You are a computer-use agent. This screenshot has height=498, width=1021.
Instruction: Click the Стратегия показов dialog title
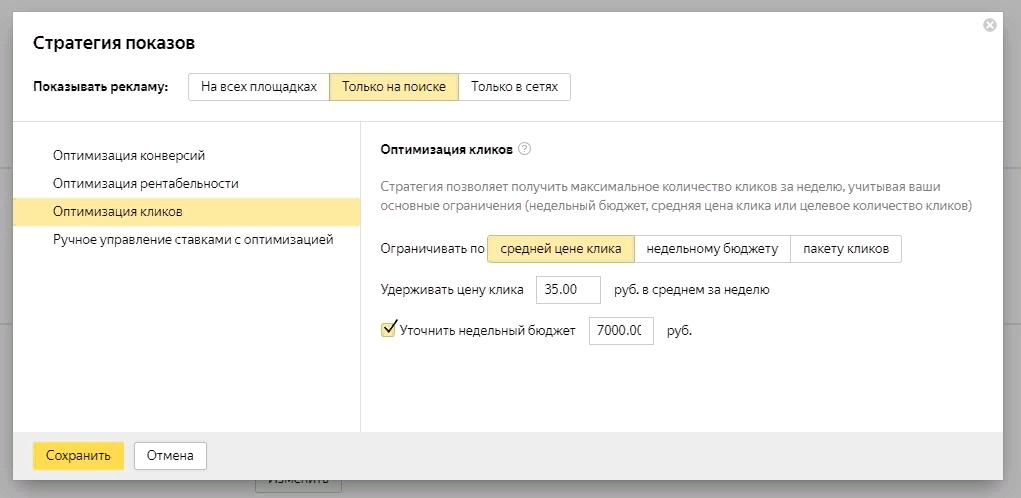(x=114, y=43)
